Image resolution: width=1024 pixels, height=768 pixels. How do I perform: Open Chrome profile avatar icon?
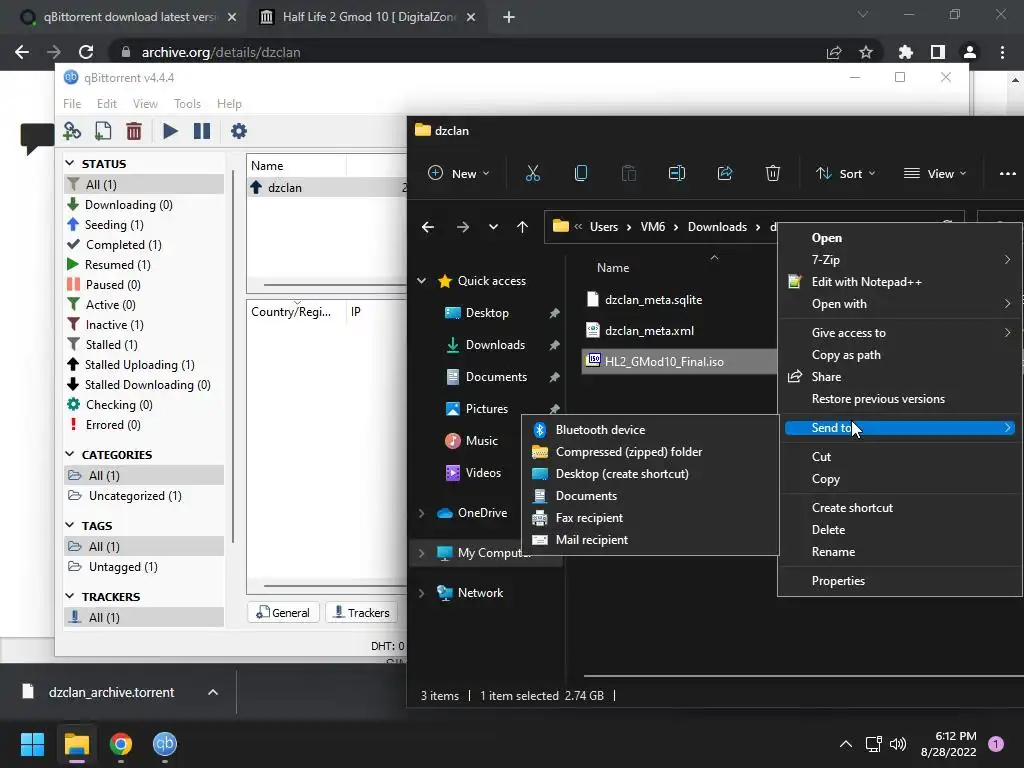tap(970, 52)
